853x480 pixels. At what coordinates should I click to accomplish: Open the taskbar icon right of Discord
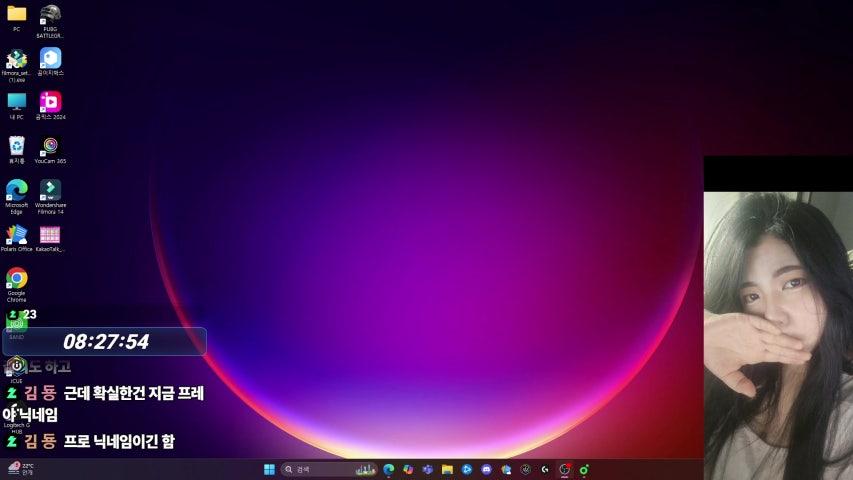point(506,469)
